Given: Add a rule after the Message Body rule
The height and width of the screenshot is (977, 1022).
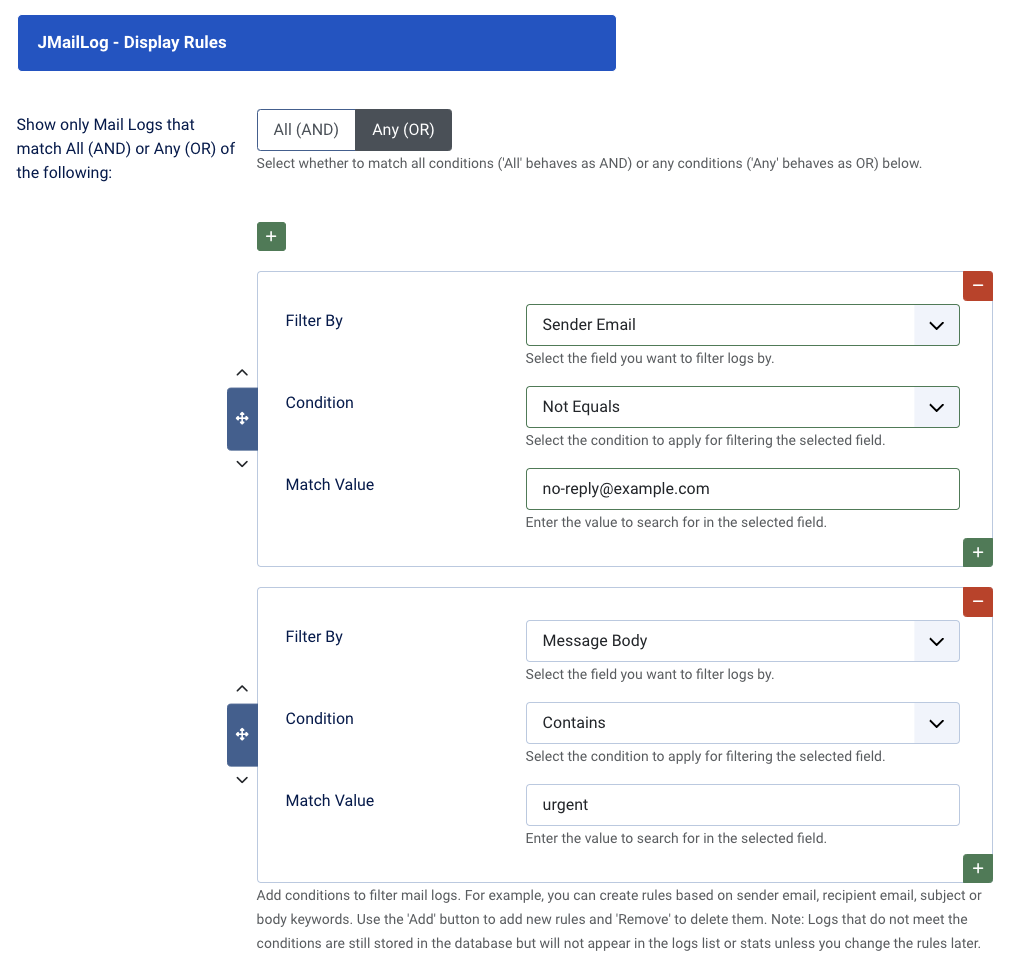Looking at the screenshot, I should coord(978,868).
